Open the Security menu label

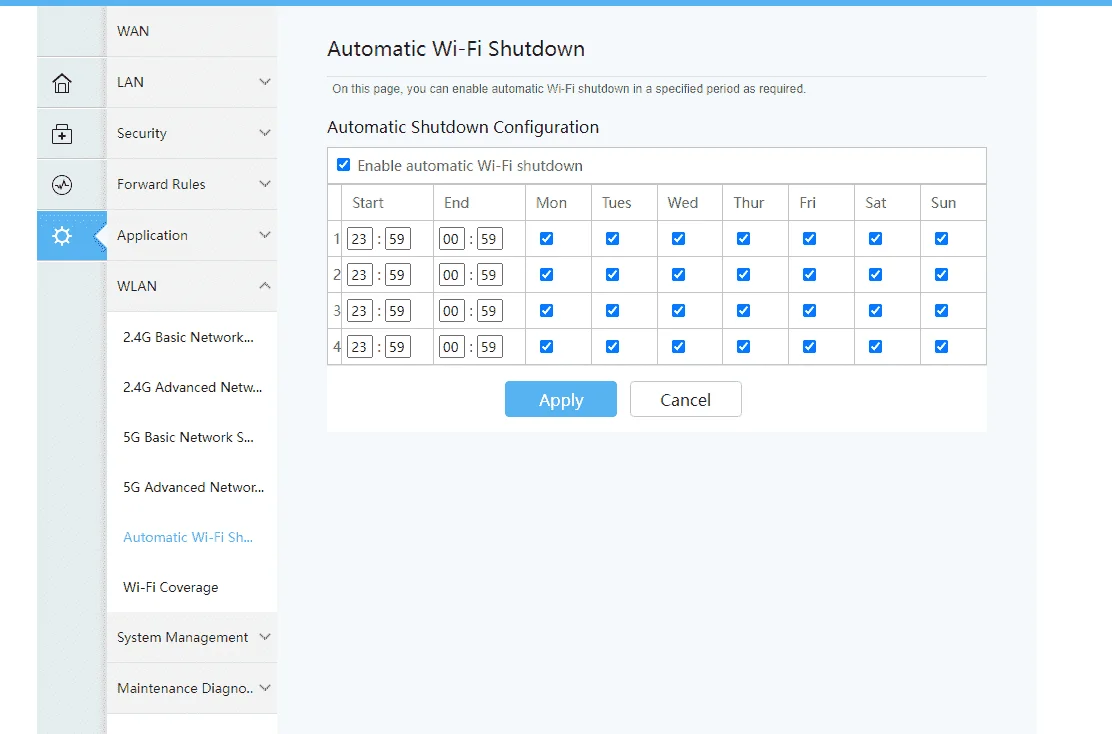142,133
